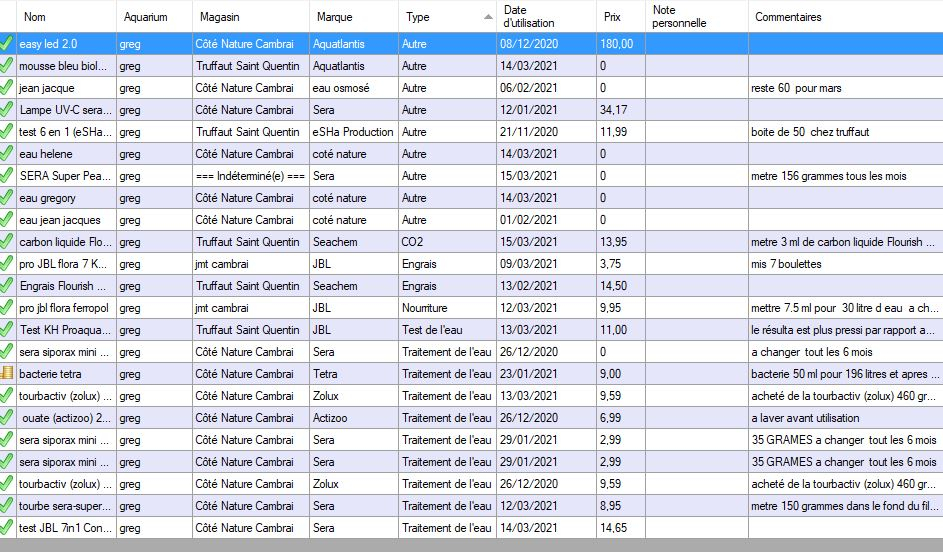Click the green check icon of mousse bleu biol row
This screenshot has height=552, width=943.
click(x=7, y=65)
